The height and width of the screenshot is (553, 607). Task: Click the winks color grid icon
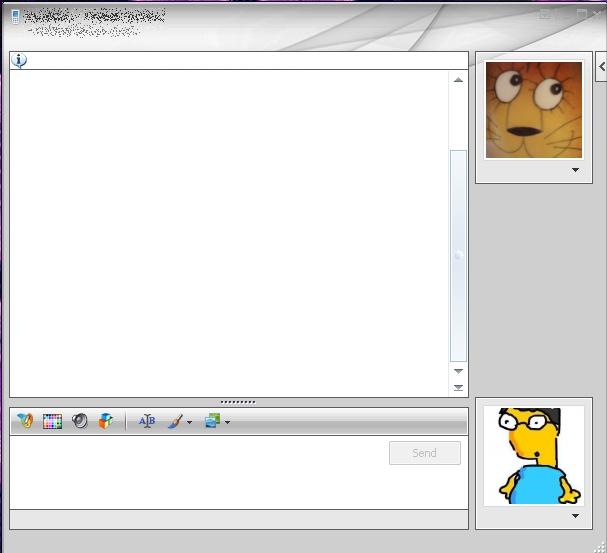[x=52, y=422]
